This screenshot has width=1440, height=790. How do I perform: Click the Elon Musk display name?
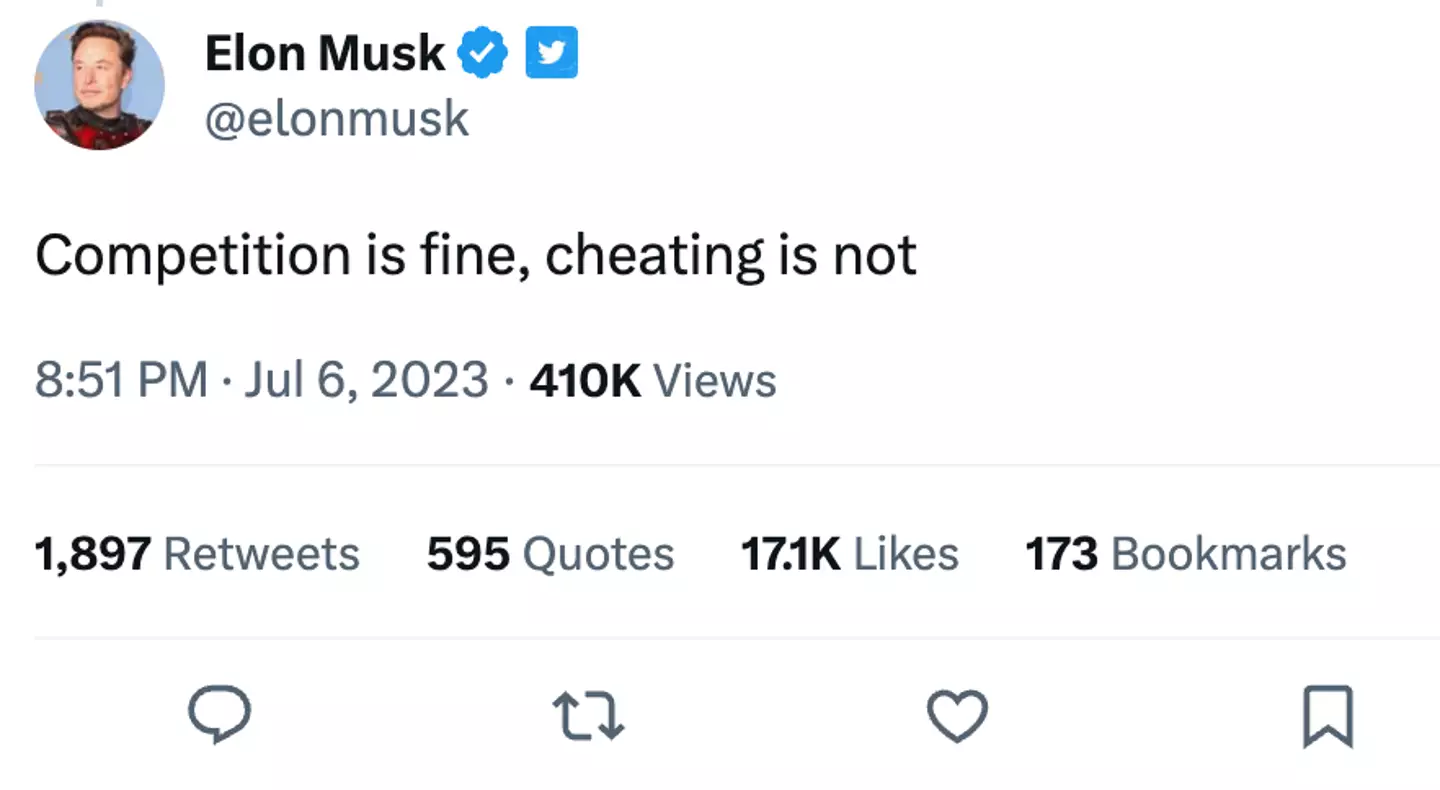pyautogui.click(x=323, y=52)
